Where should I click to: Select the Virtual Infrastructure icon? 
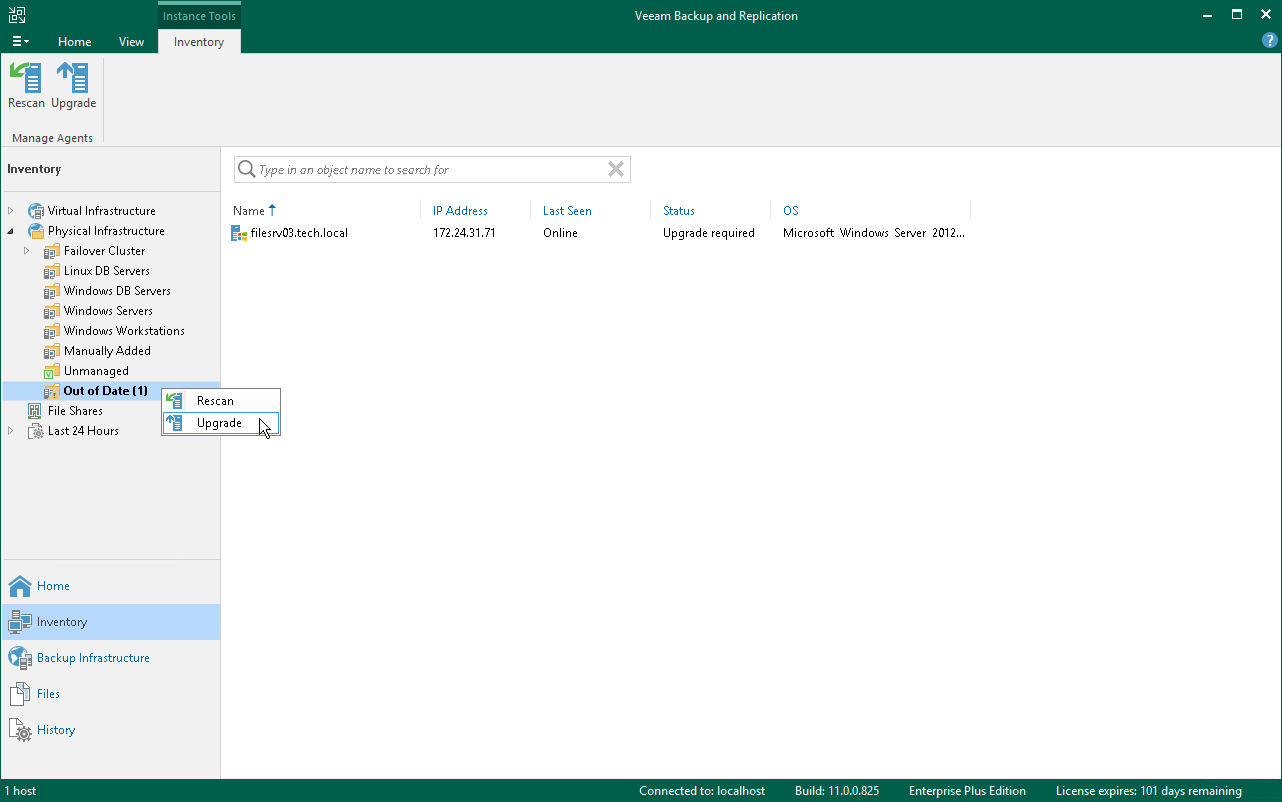[x=36, y=211]
